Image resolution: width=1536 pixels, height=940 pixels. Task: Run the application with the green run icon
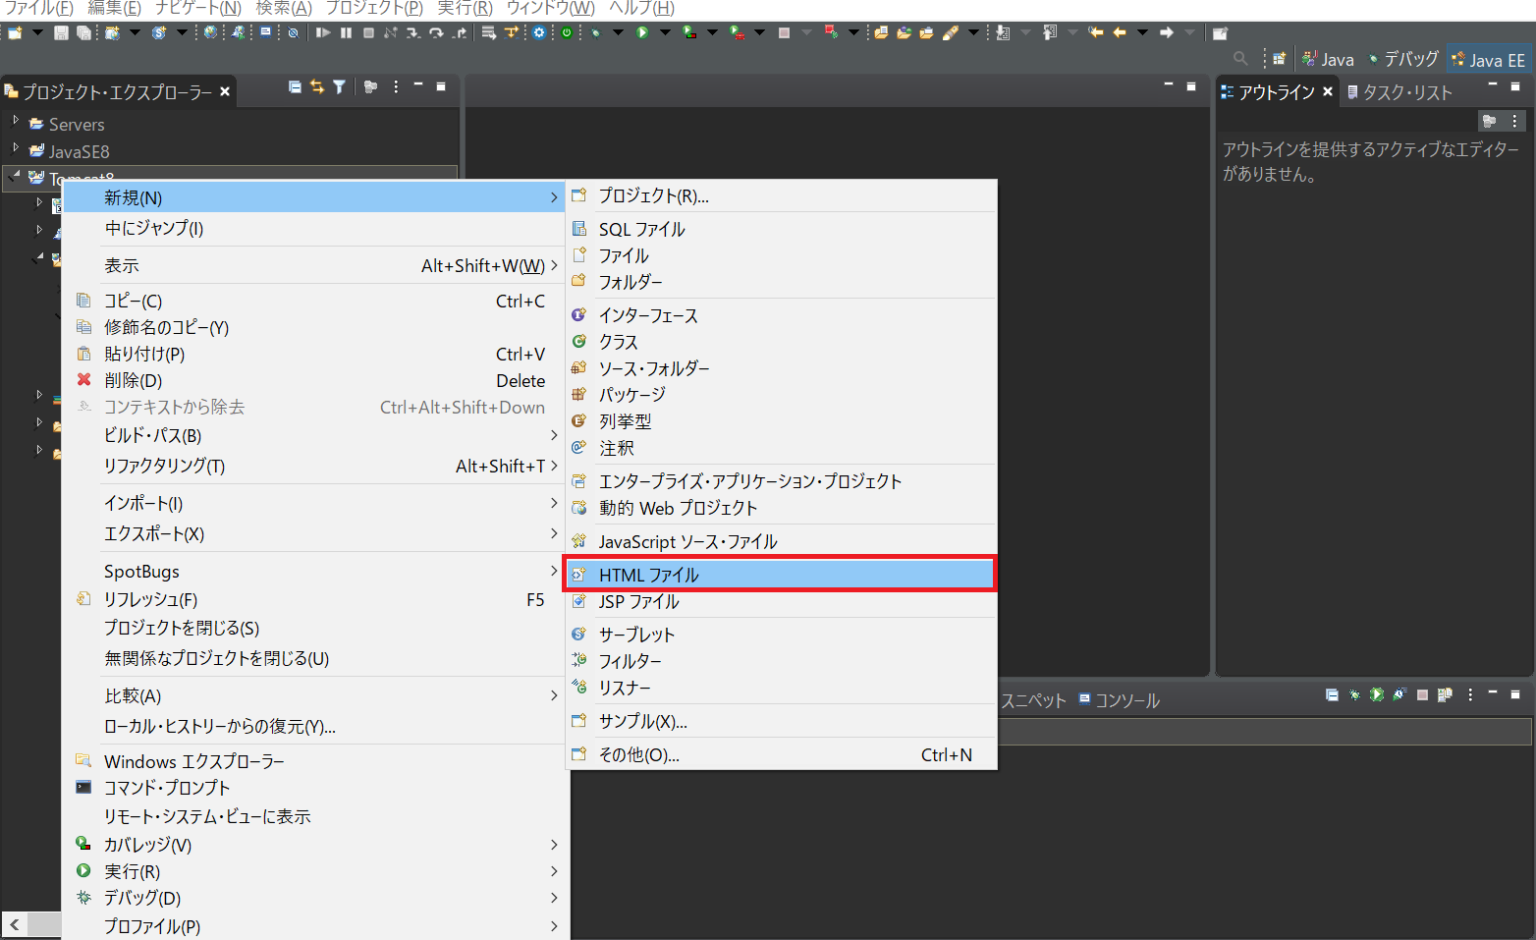(642, 34)
